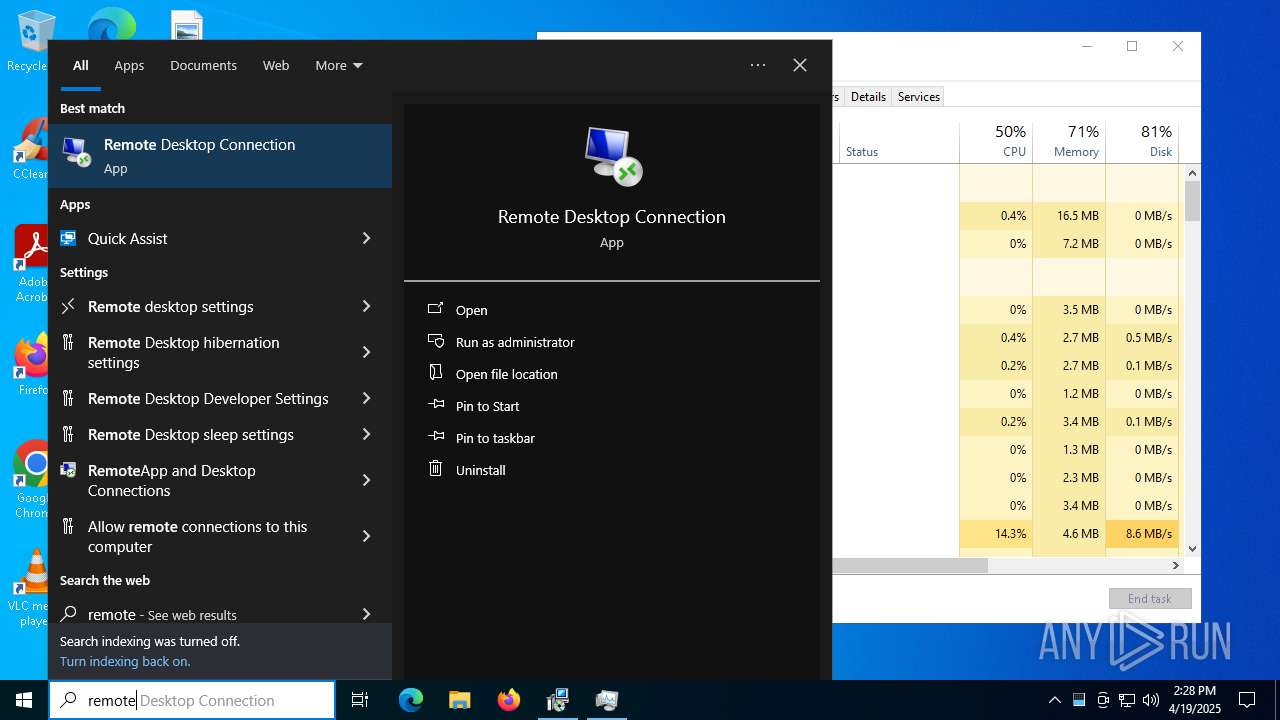This screenshot has width=1280, height=720.
Task: Choose Pin to taskbar action
Action: 495,438
